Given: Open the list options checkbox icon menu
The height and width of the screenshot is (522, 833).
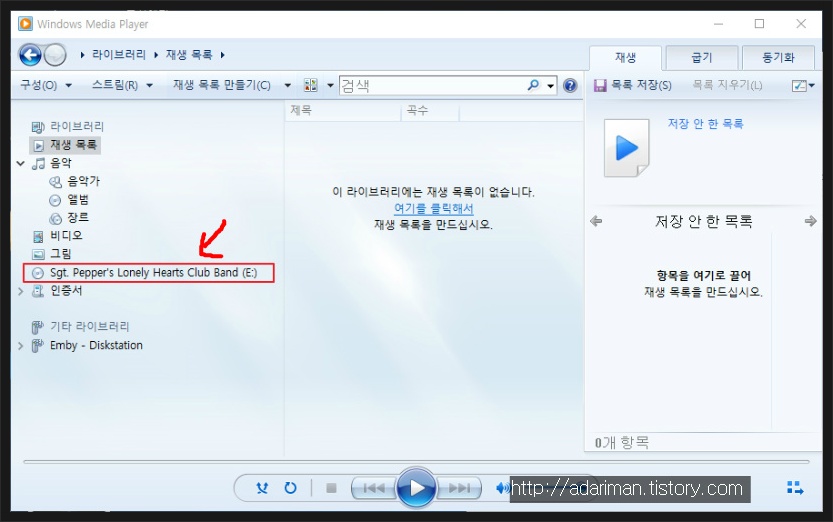Looking at the screenshot, I should pyautogui.click(x=803, y=85).
